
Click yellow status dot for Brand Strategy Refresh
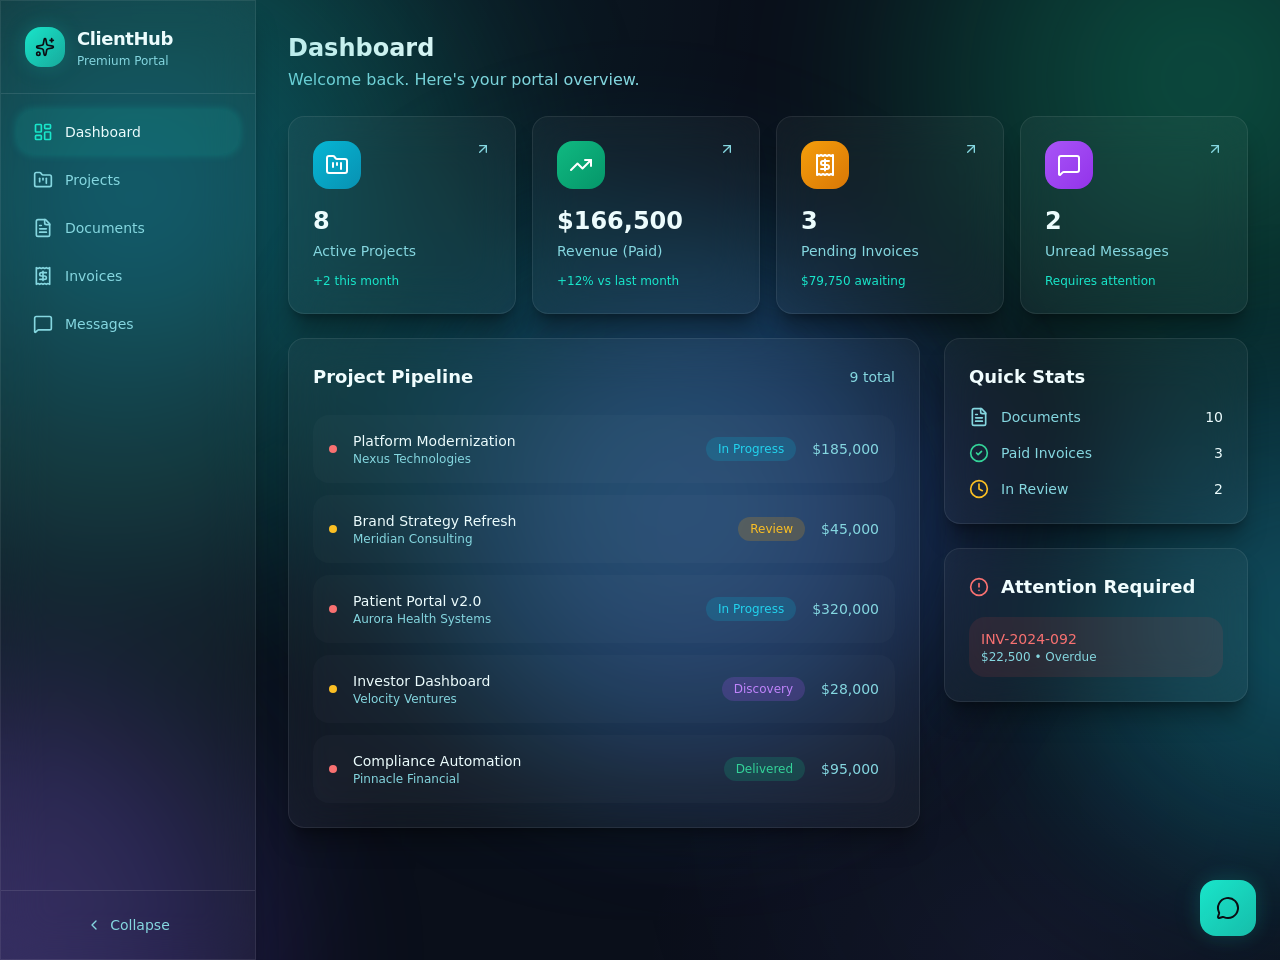pos(333,529)
